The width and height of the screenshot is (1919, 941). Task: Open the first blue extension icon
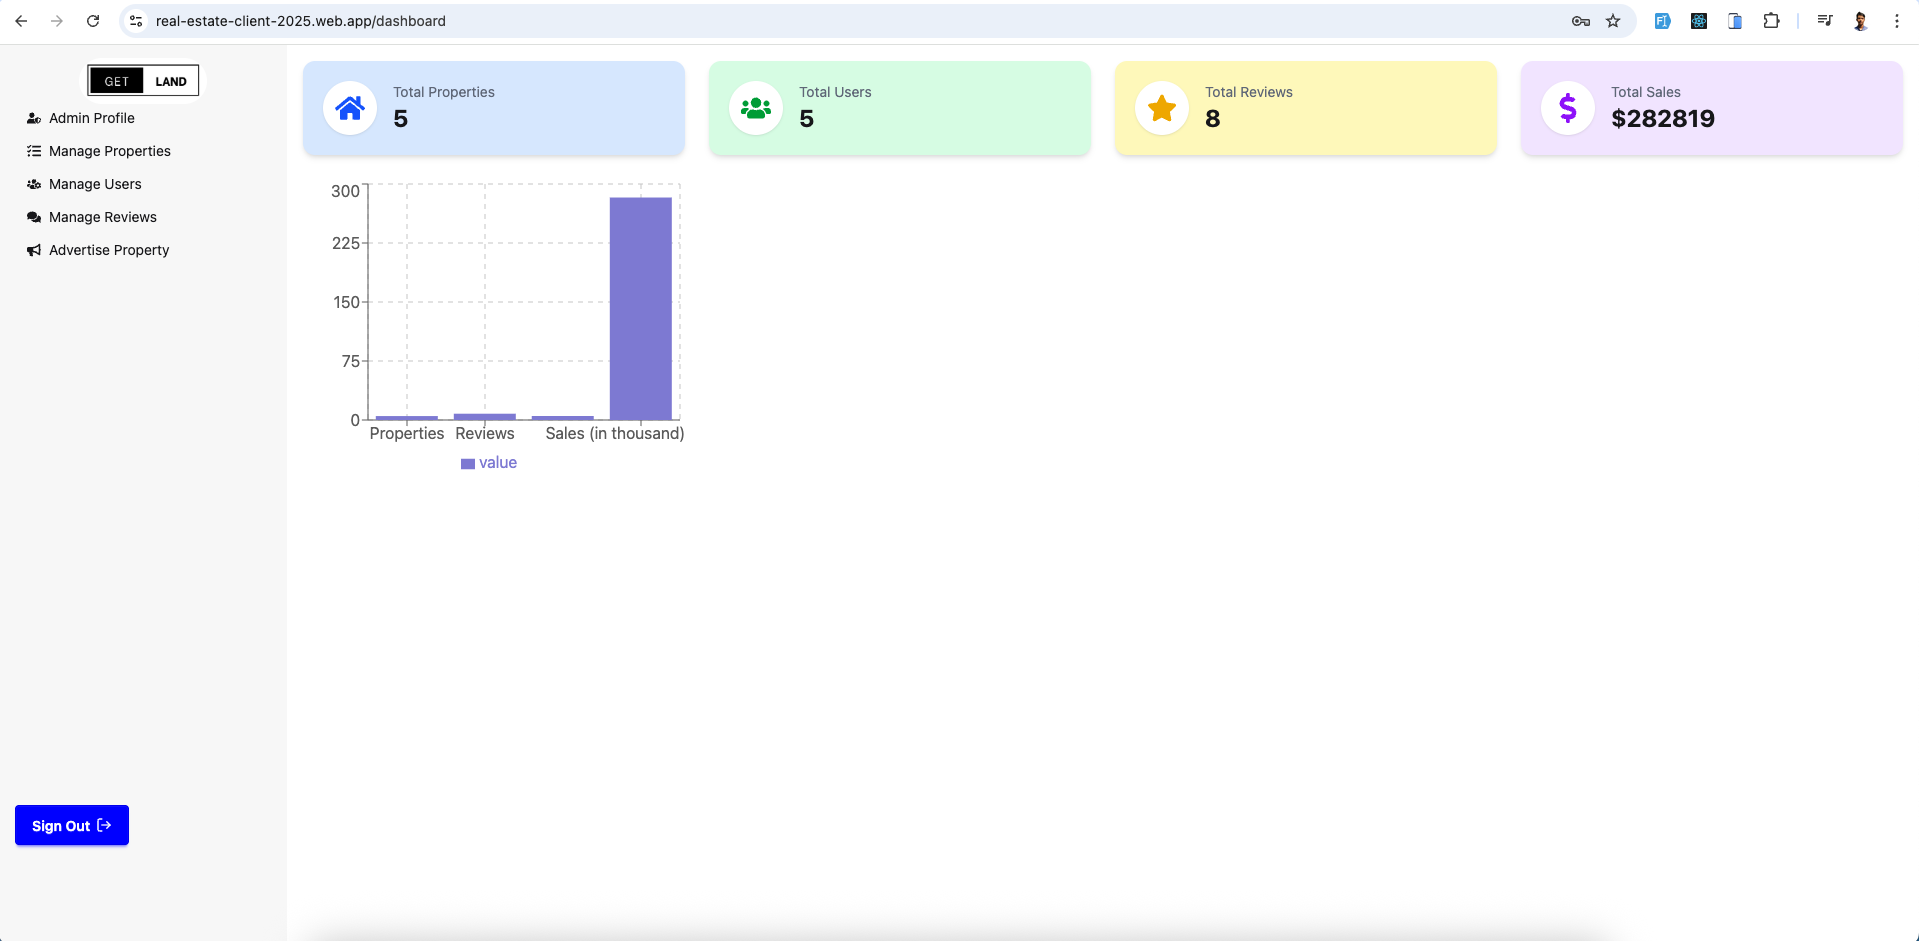point(1662,21)
